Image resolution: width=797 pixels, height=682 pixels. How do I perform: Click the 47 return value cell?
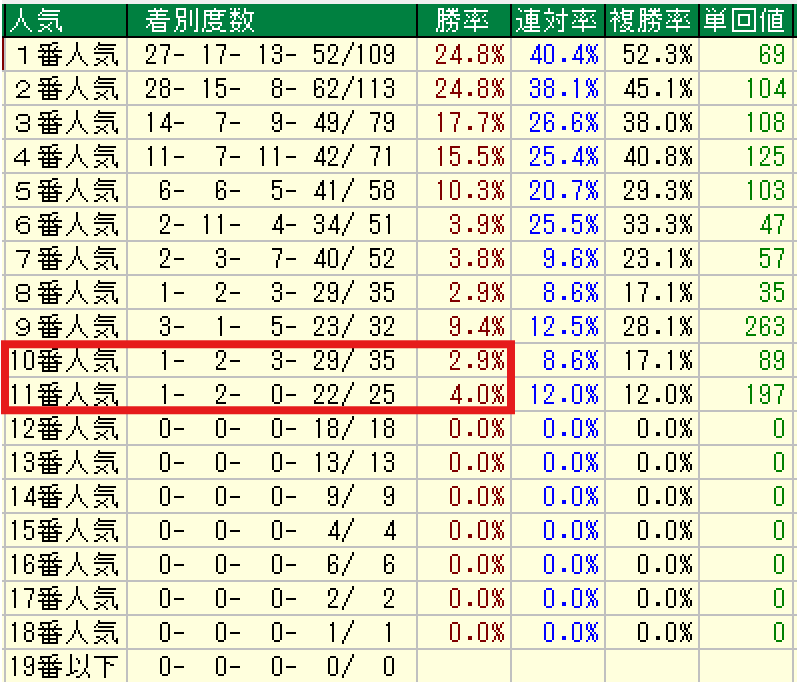746,225
